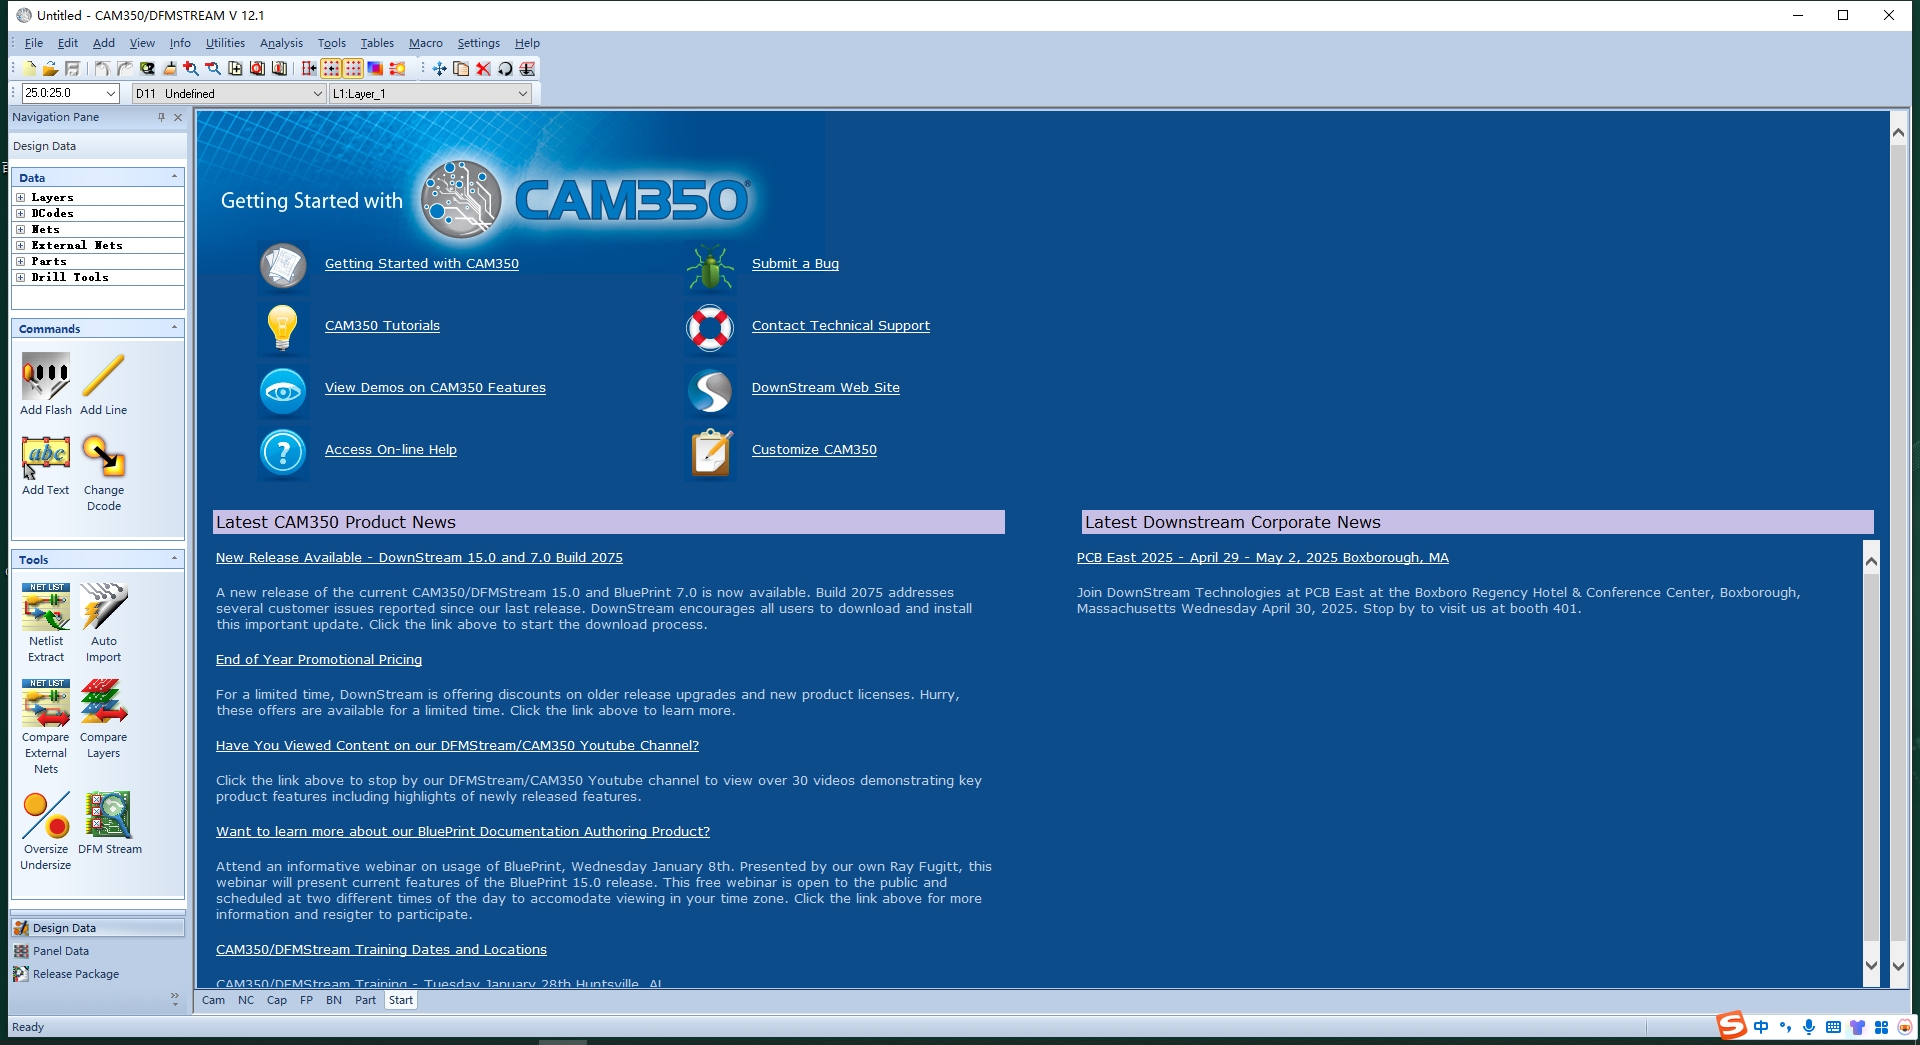
Task: Click the New file toolbar icon
Action: [29, 68]
